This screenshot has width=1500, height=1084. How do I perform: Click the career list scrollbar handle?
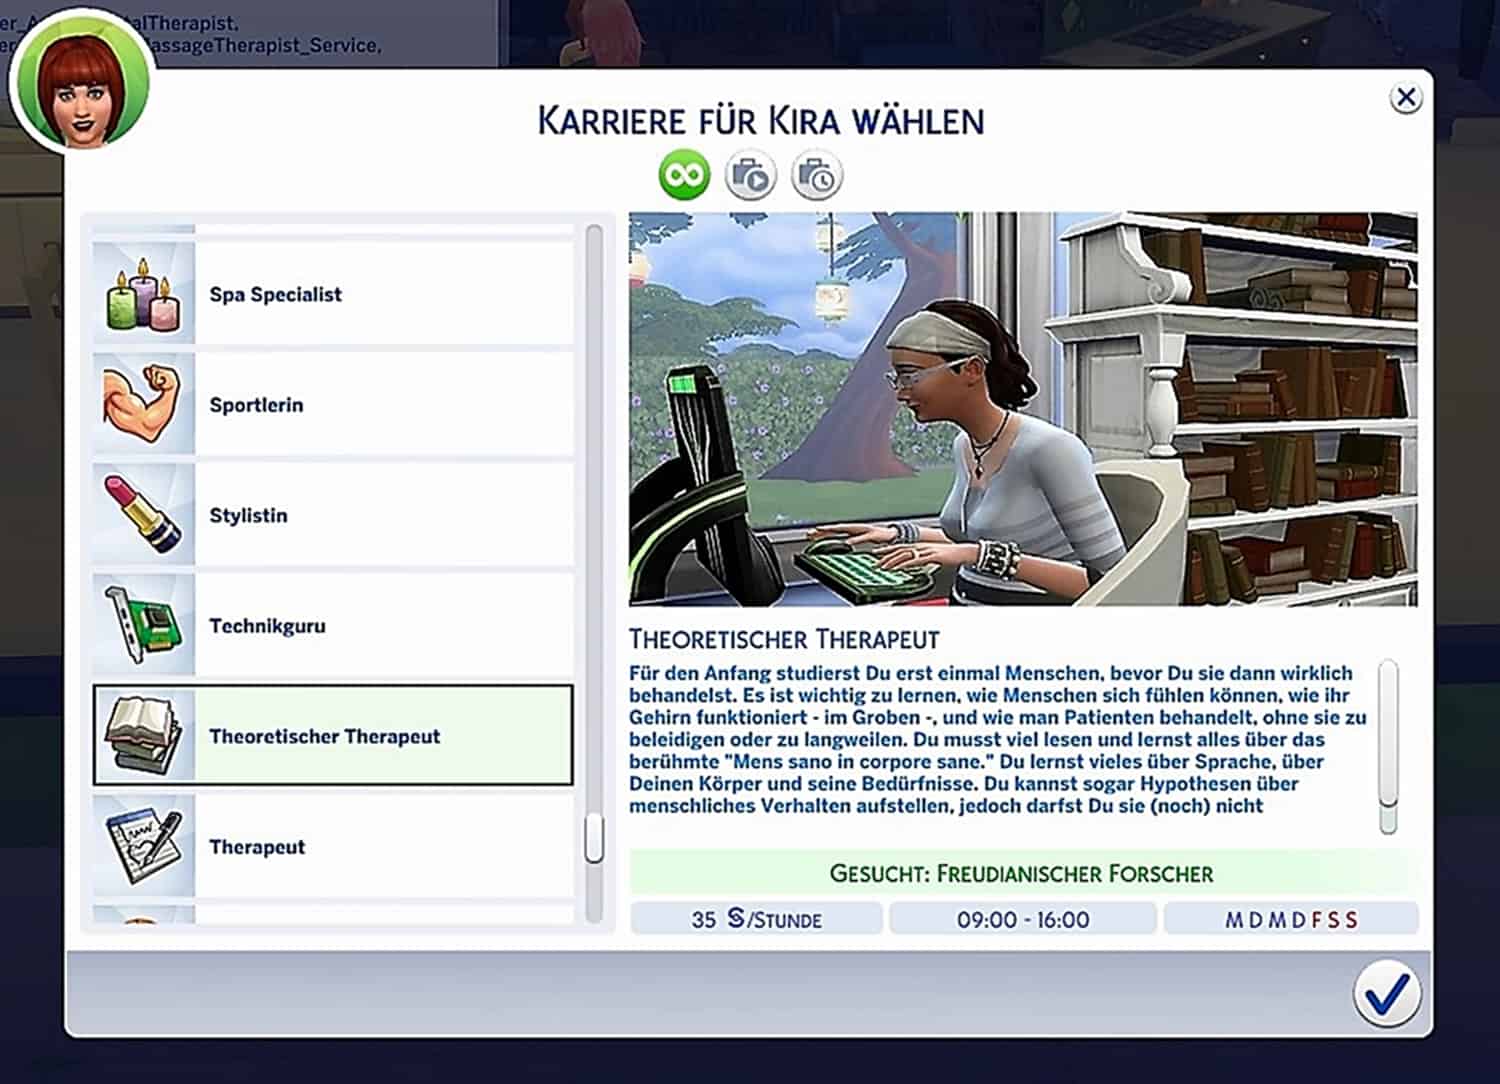[594, 838]
